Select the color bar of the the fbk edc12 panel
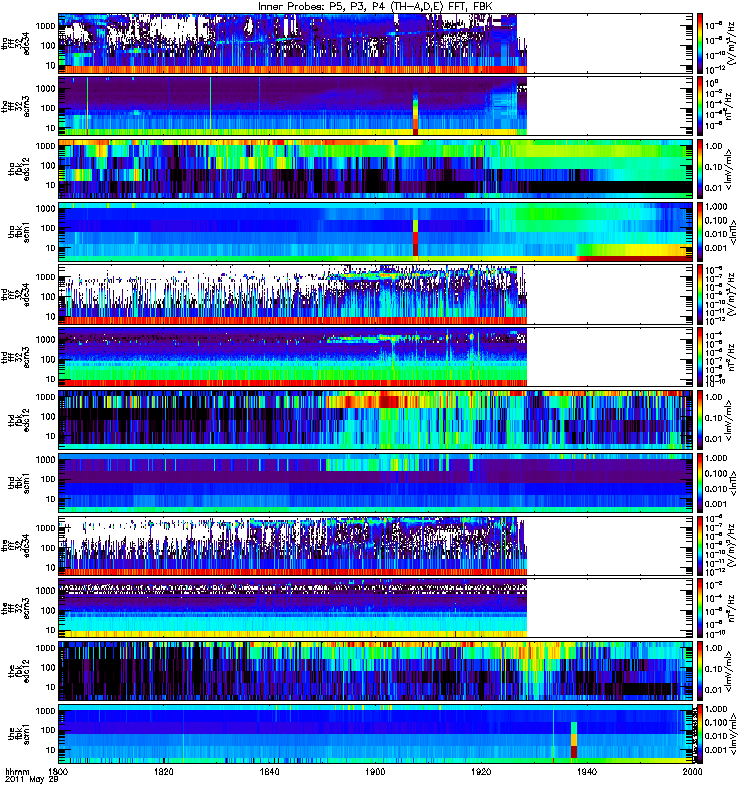Screen dimensions: 750x800 pyautogui.click(x=701, y=671)
